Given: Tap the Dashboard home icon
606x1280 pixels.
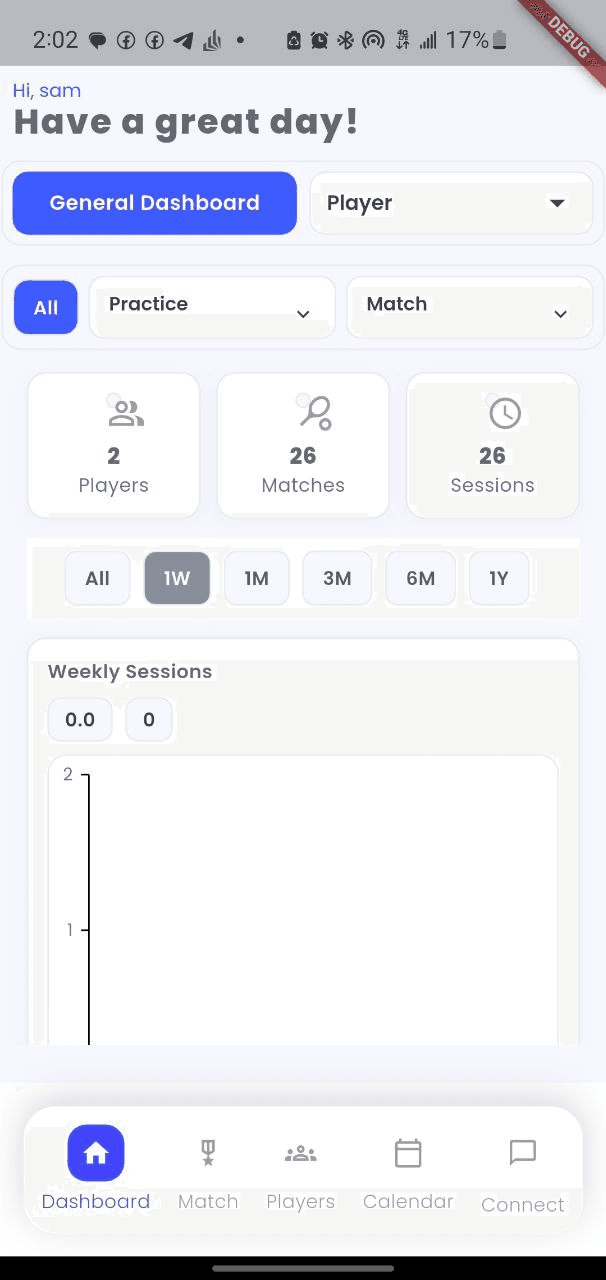Looking at the screenshot, I should pyautogui.click(x=96, y=1152).
